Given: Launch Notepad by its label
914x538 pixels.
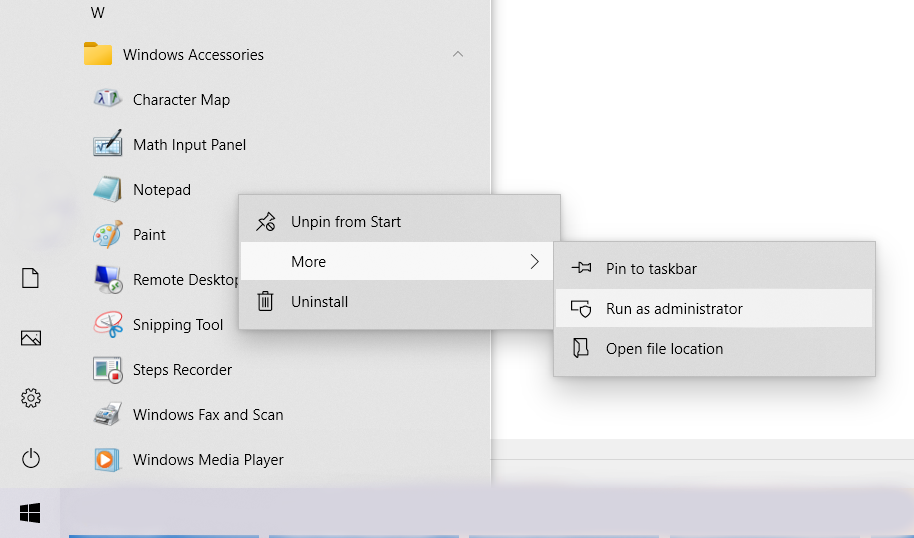Looking at the screenshot, I should click(161, 189).
